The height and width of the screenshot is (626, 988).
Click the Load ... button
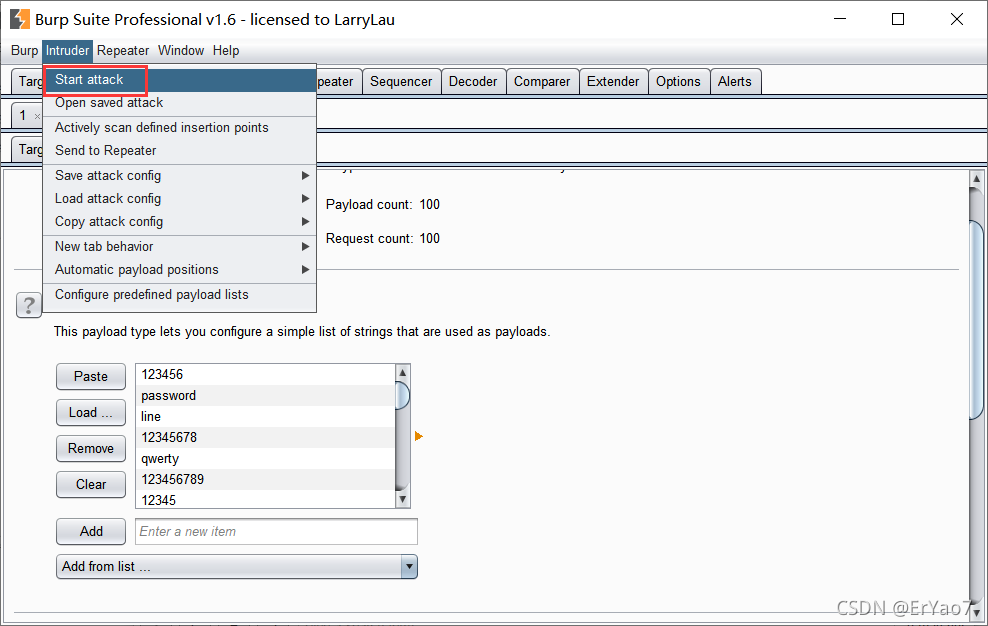pyautogui.click(x=91, y=413)
